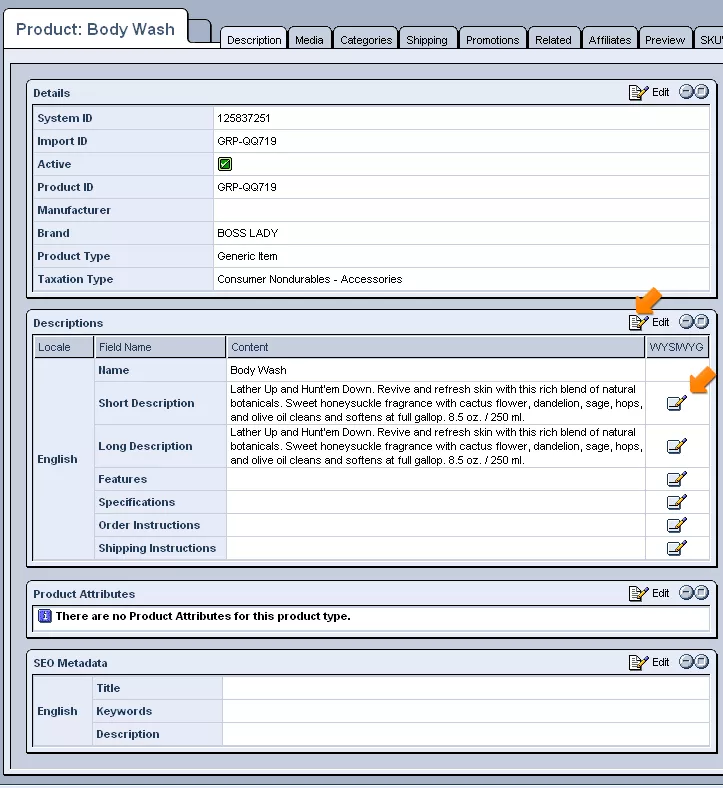Collapse the Descriptions panel with minus button

(686, 322)
